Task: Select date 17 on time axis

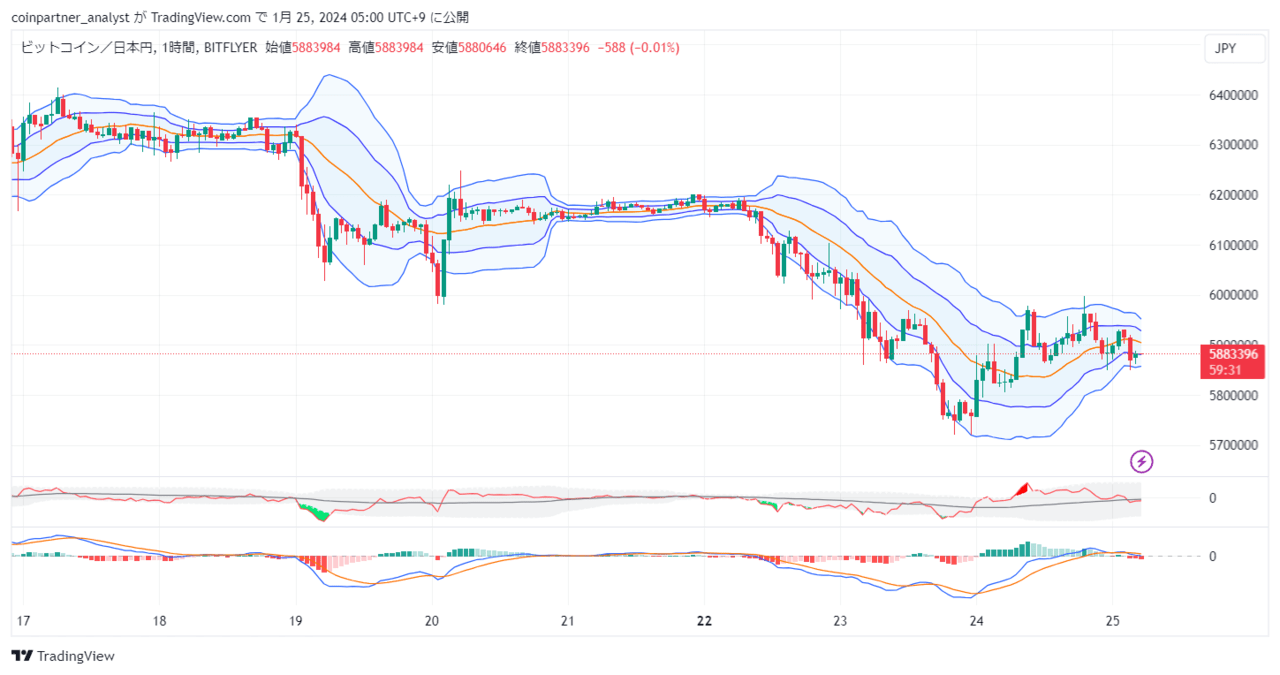Action: click(x=23, y=621)
